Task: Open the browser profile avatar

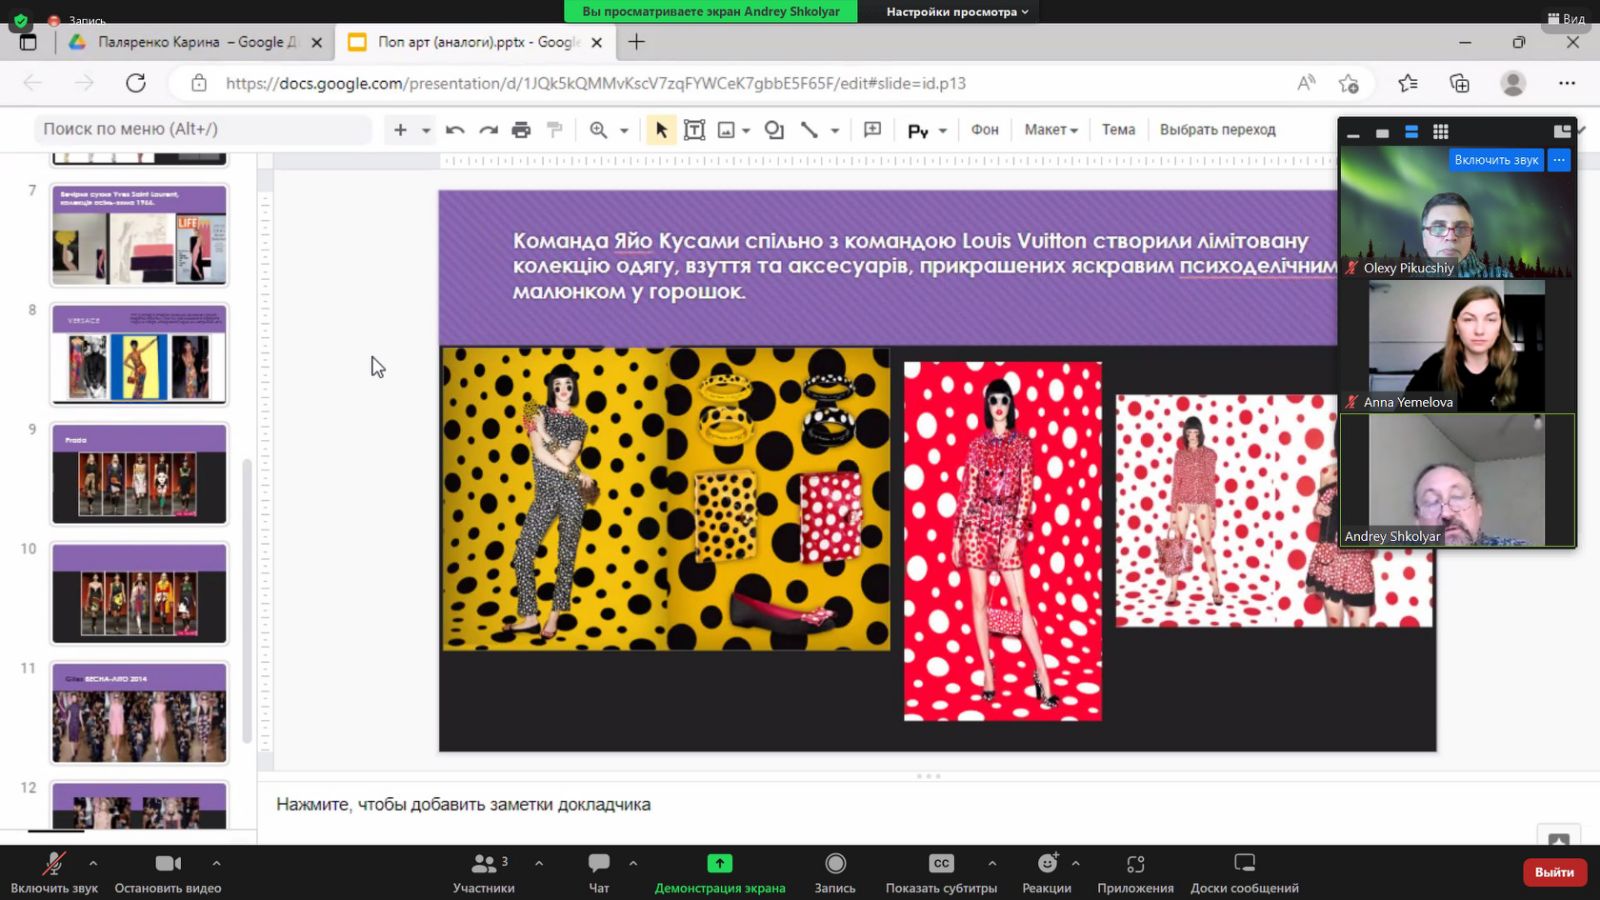Action: [1513, 83]
